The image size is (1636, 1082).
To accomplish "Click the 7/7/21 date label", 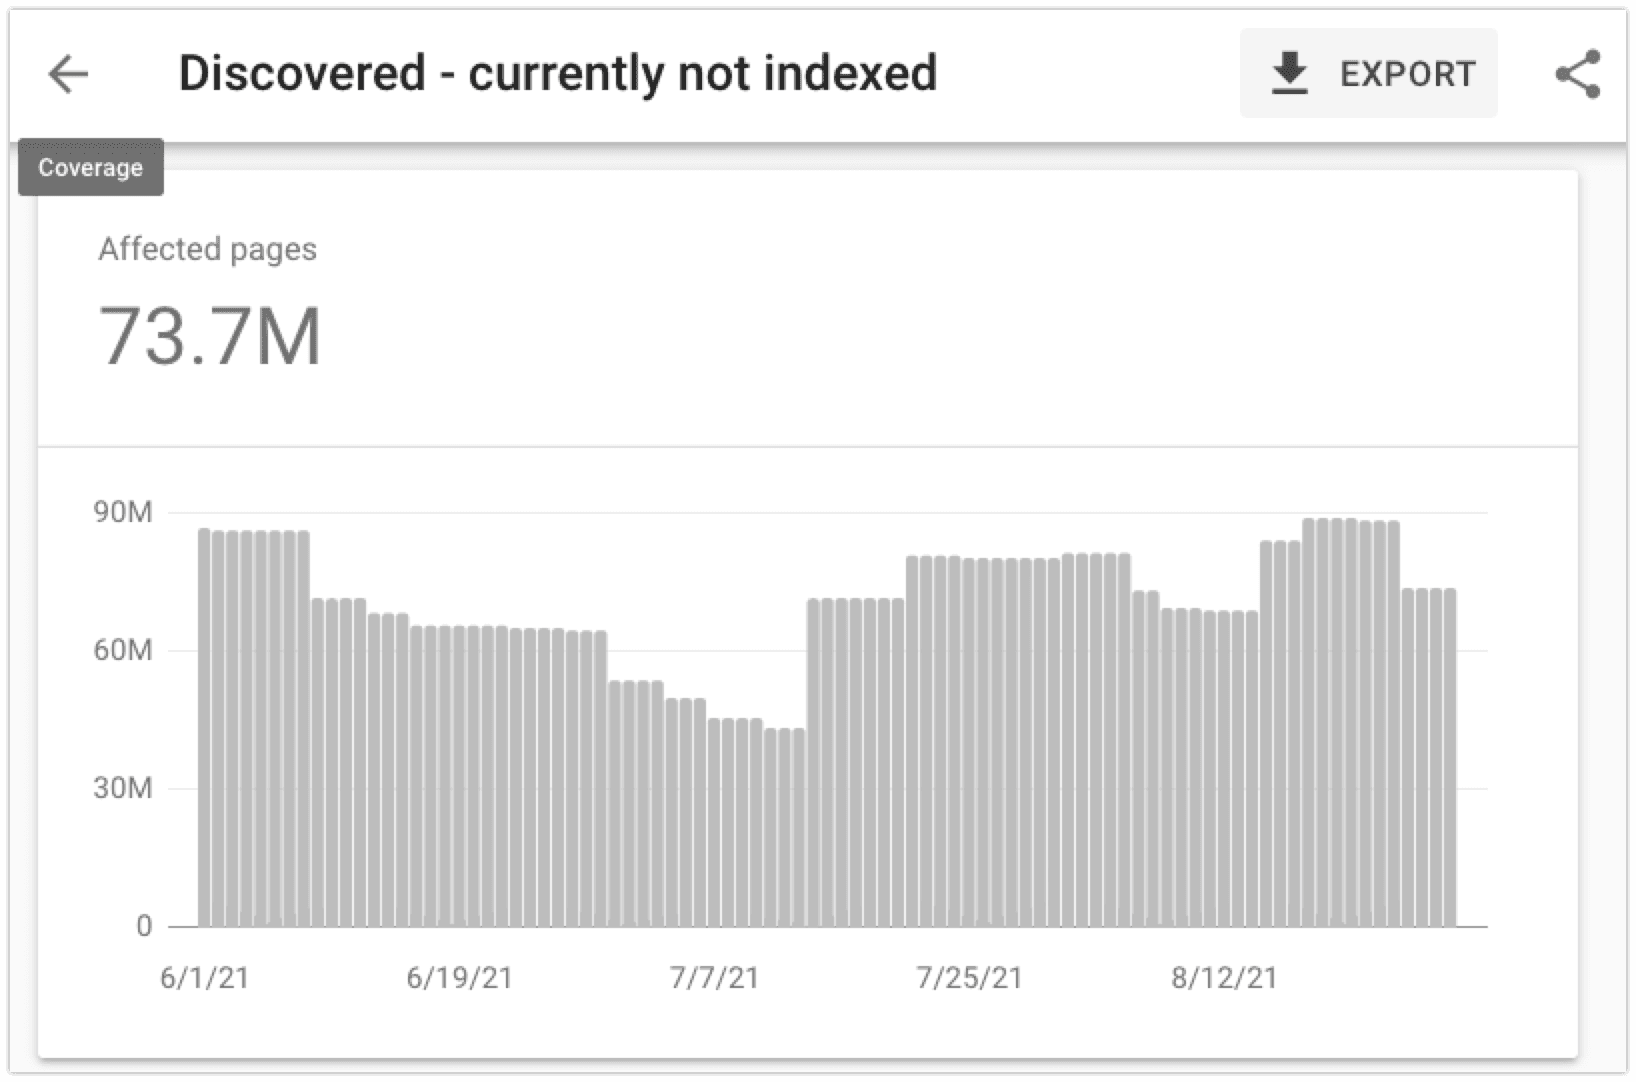I will click(x=714, y=977).
